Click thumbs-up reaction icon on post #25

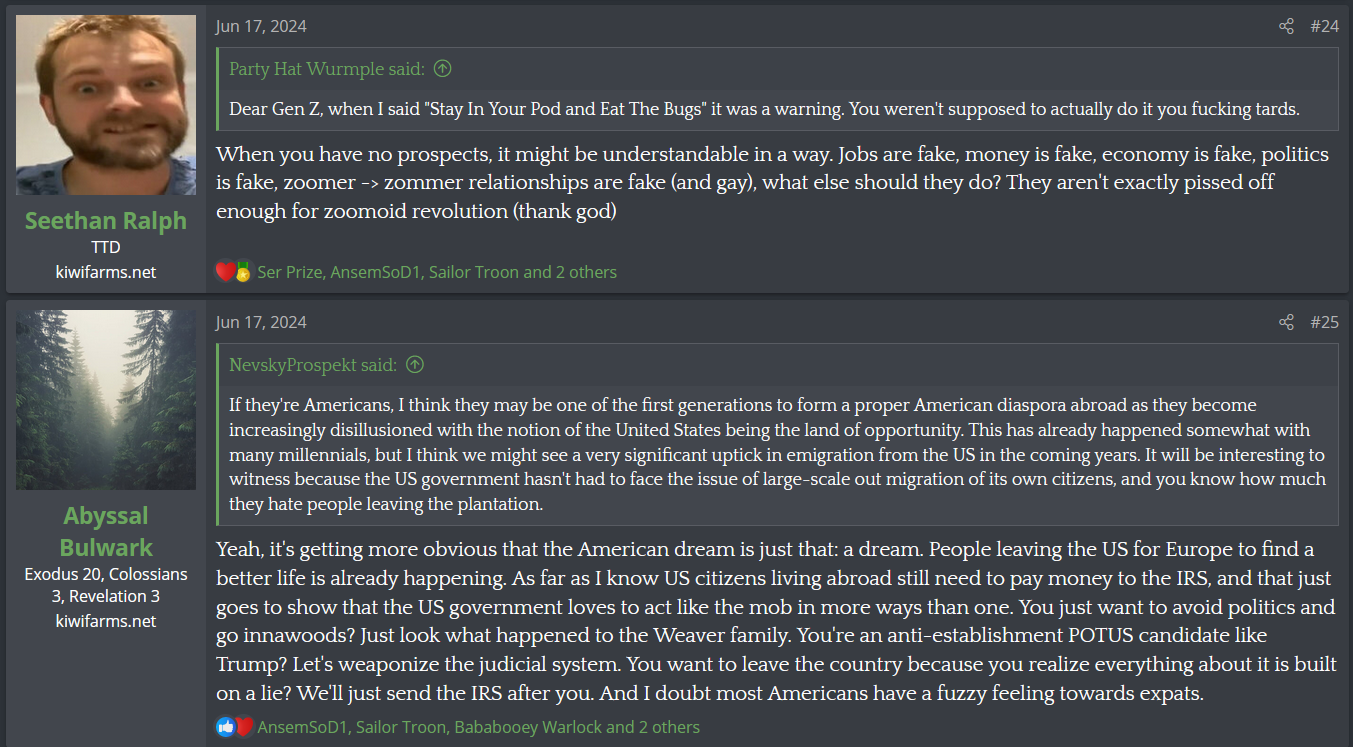coord(225,727)
